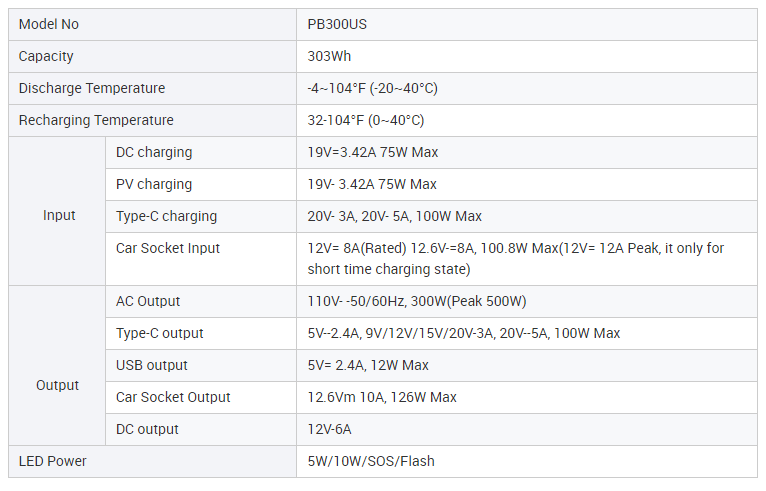Select the AC Output row label
This screenshot has width=766, height=491.
coord(148,301)
